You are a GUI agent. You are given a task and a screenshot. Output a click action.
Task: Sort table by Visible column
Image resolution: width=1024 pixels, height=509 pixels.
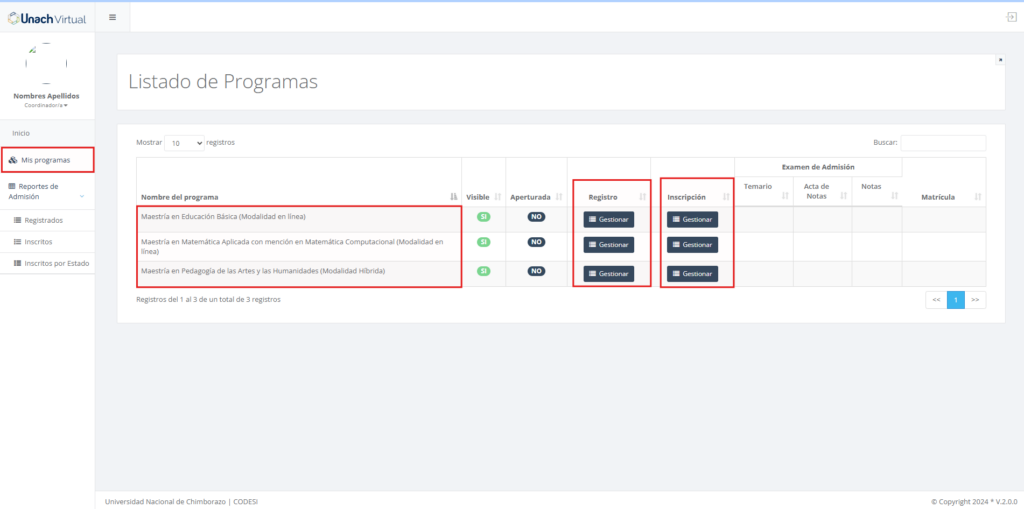(x=497, y=197)
